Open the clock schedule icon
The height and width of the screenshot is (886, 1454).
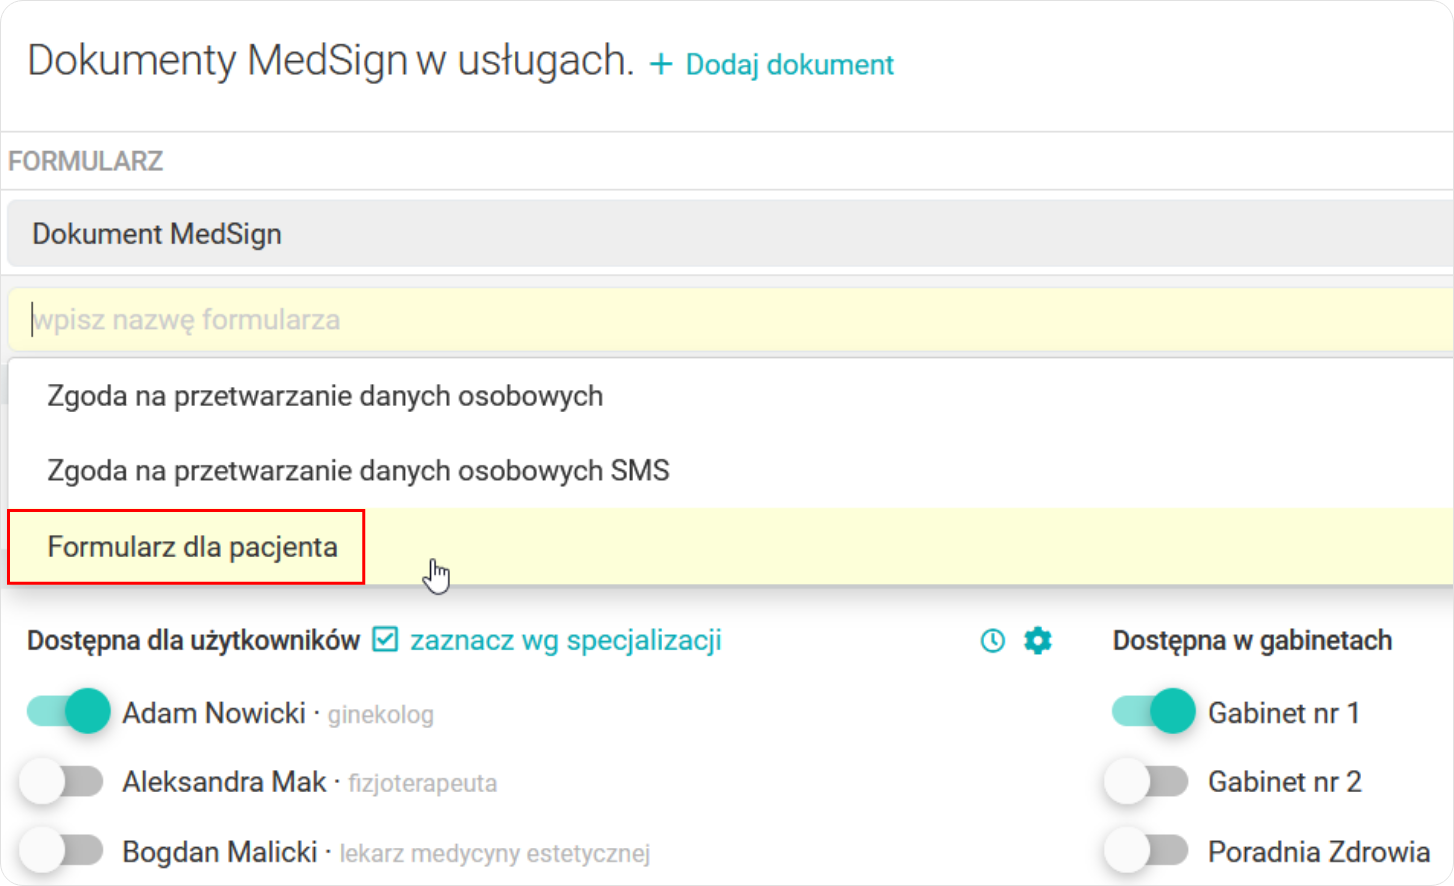(992, 641)
